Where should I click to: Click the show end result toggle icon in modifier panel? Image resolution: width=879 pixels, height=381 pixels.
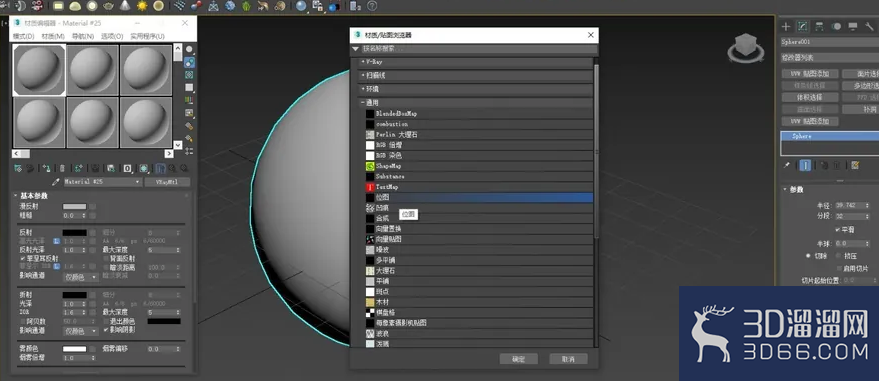[805, 165]
